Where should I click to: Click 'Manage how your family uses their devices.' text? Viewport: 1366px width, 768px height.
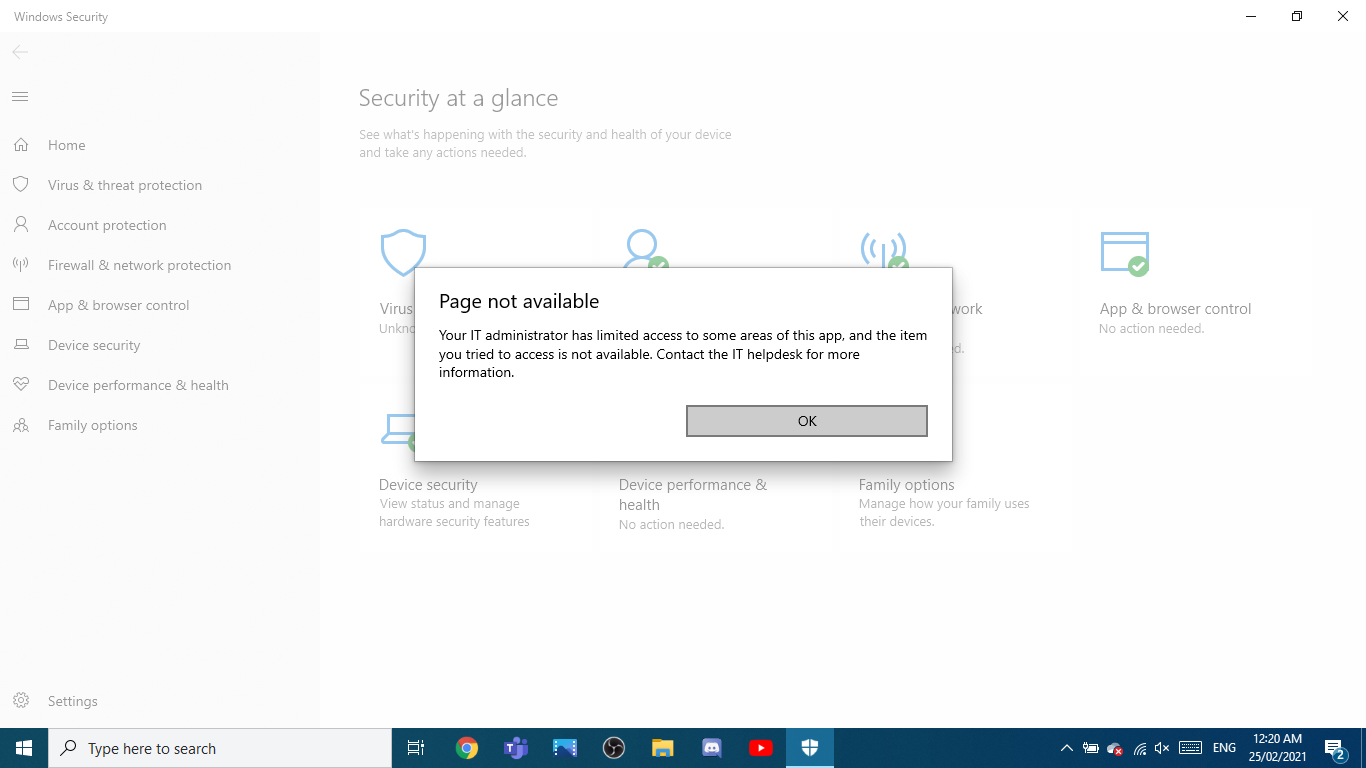pos(944,513)
